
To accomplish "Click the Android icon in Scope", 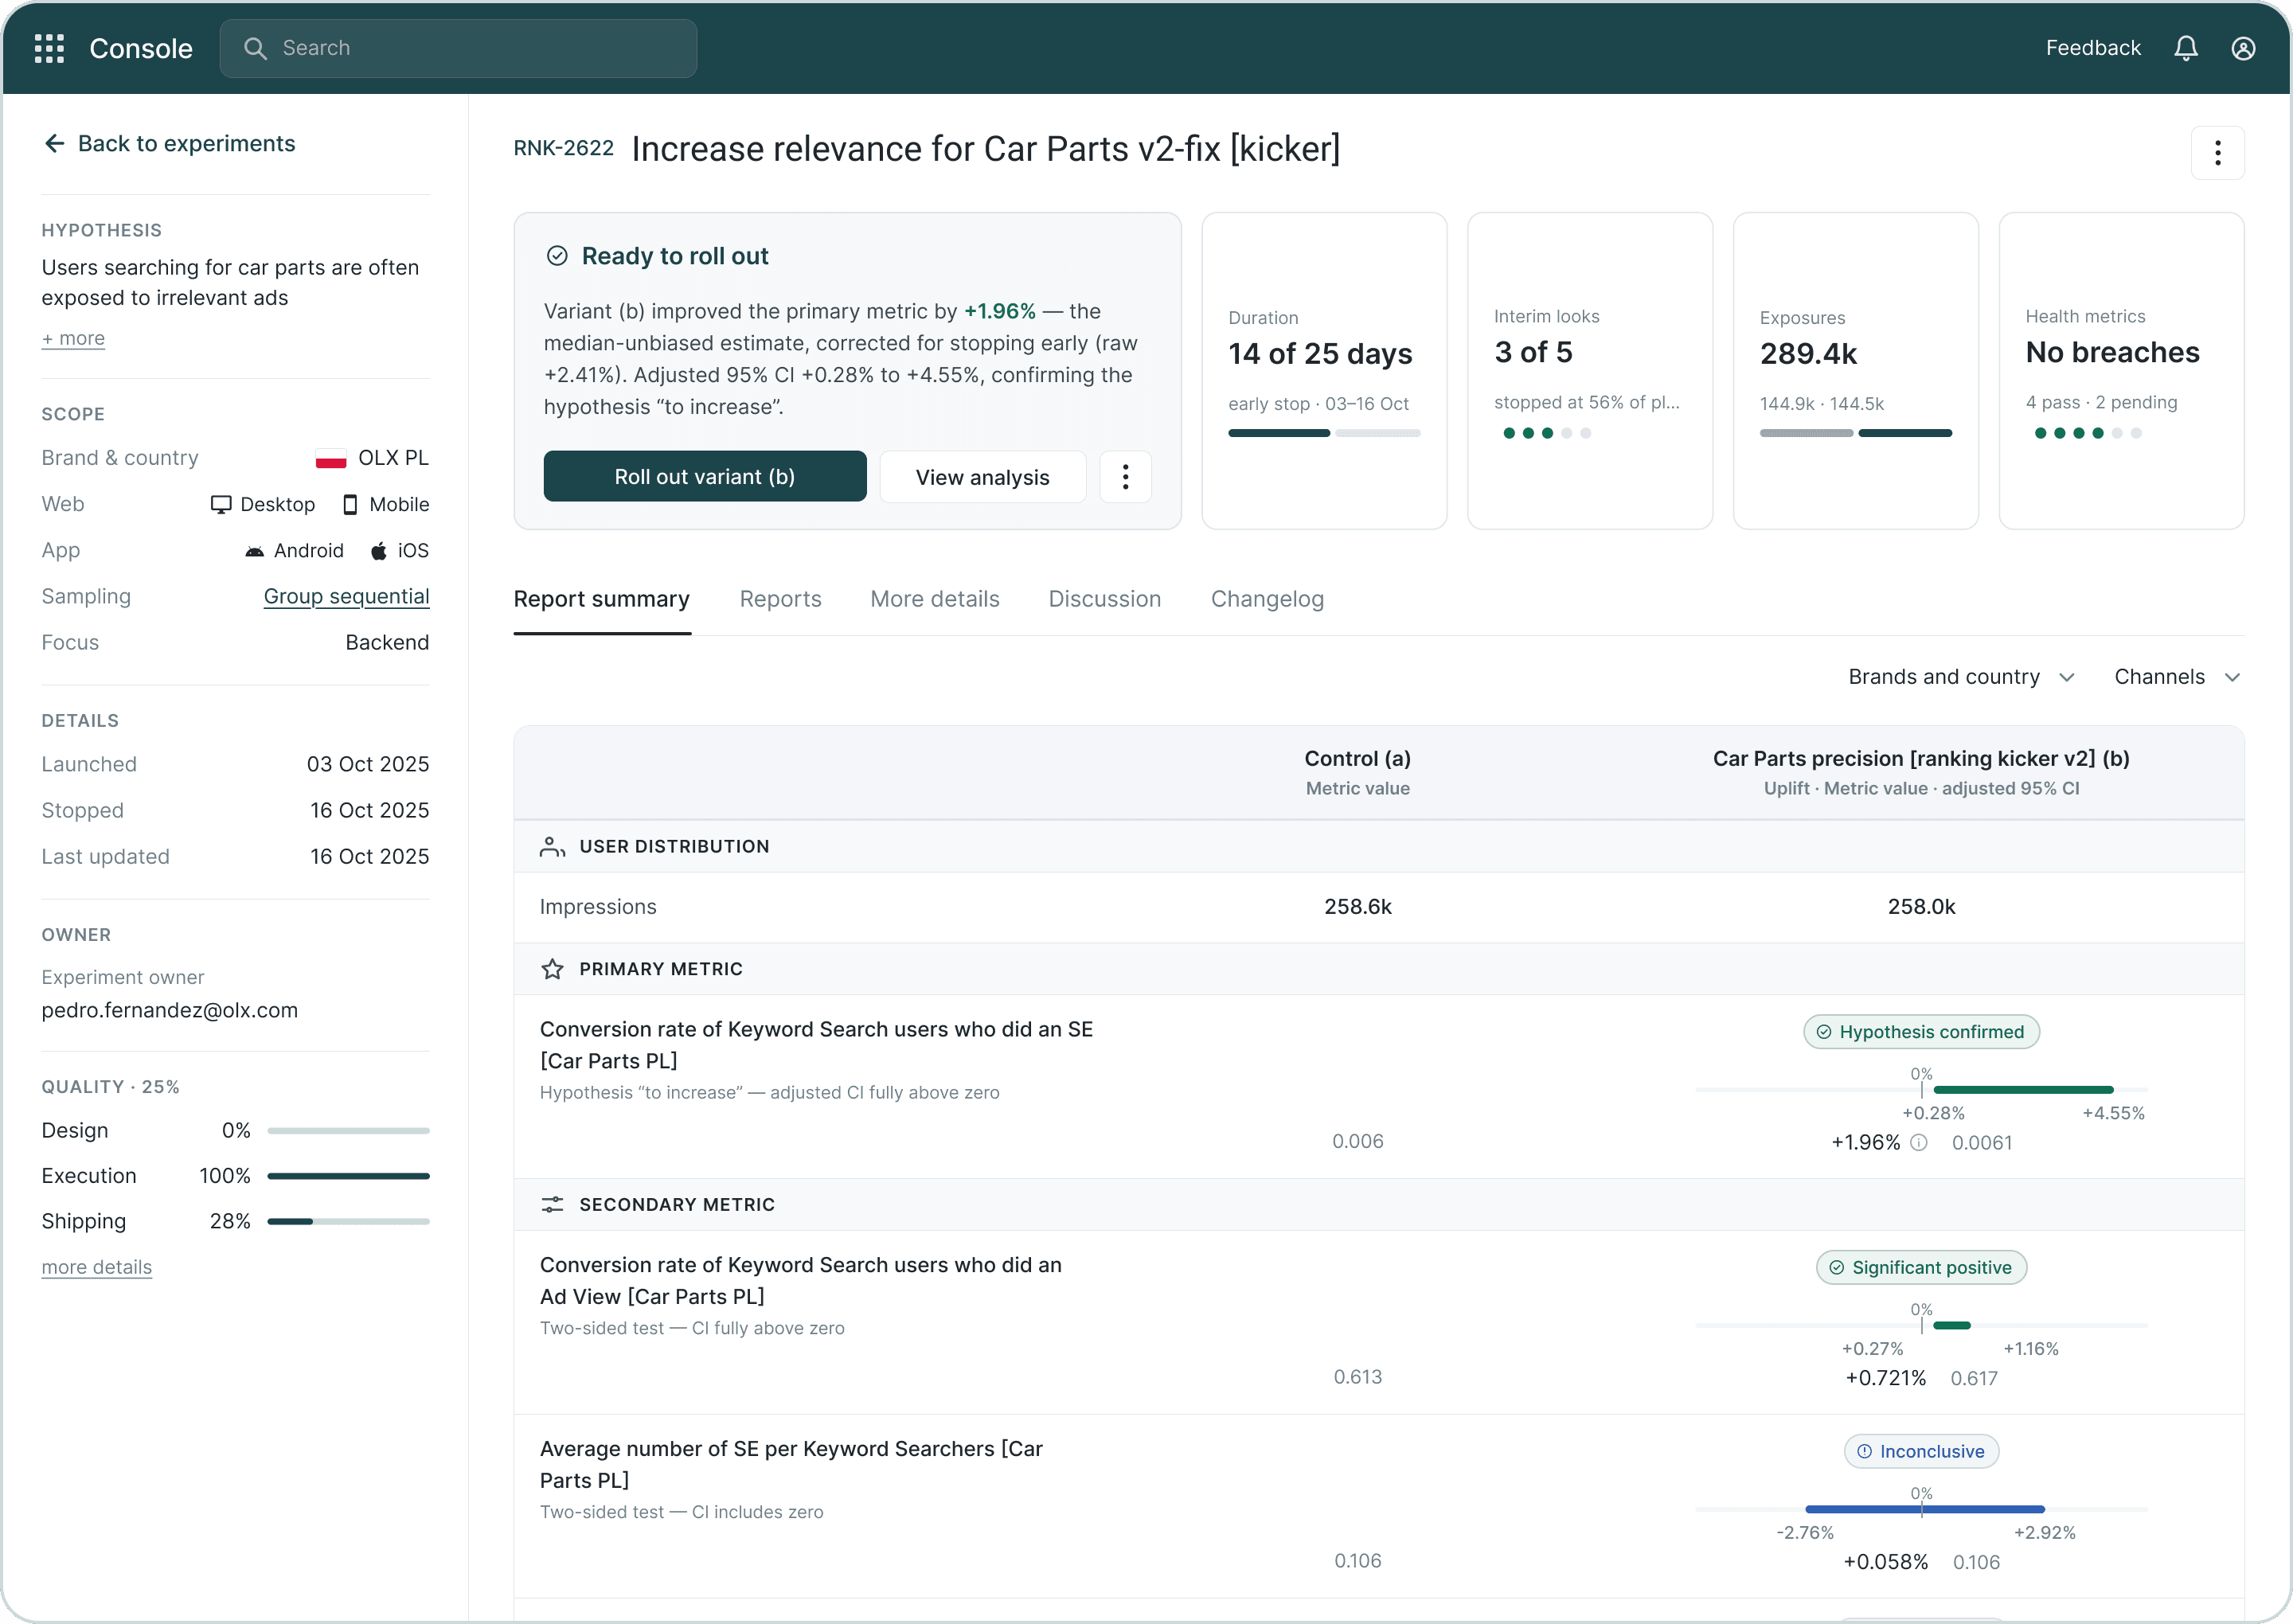I will point(255,551).
